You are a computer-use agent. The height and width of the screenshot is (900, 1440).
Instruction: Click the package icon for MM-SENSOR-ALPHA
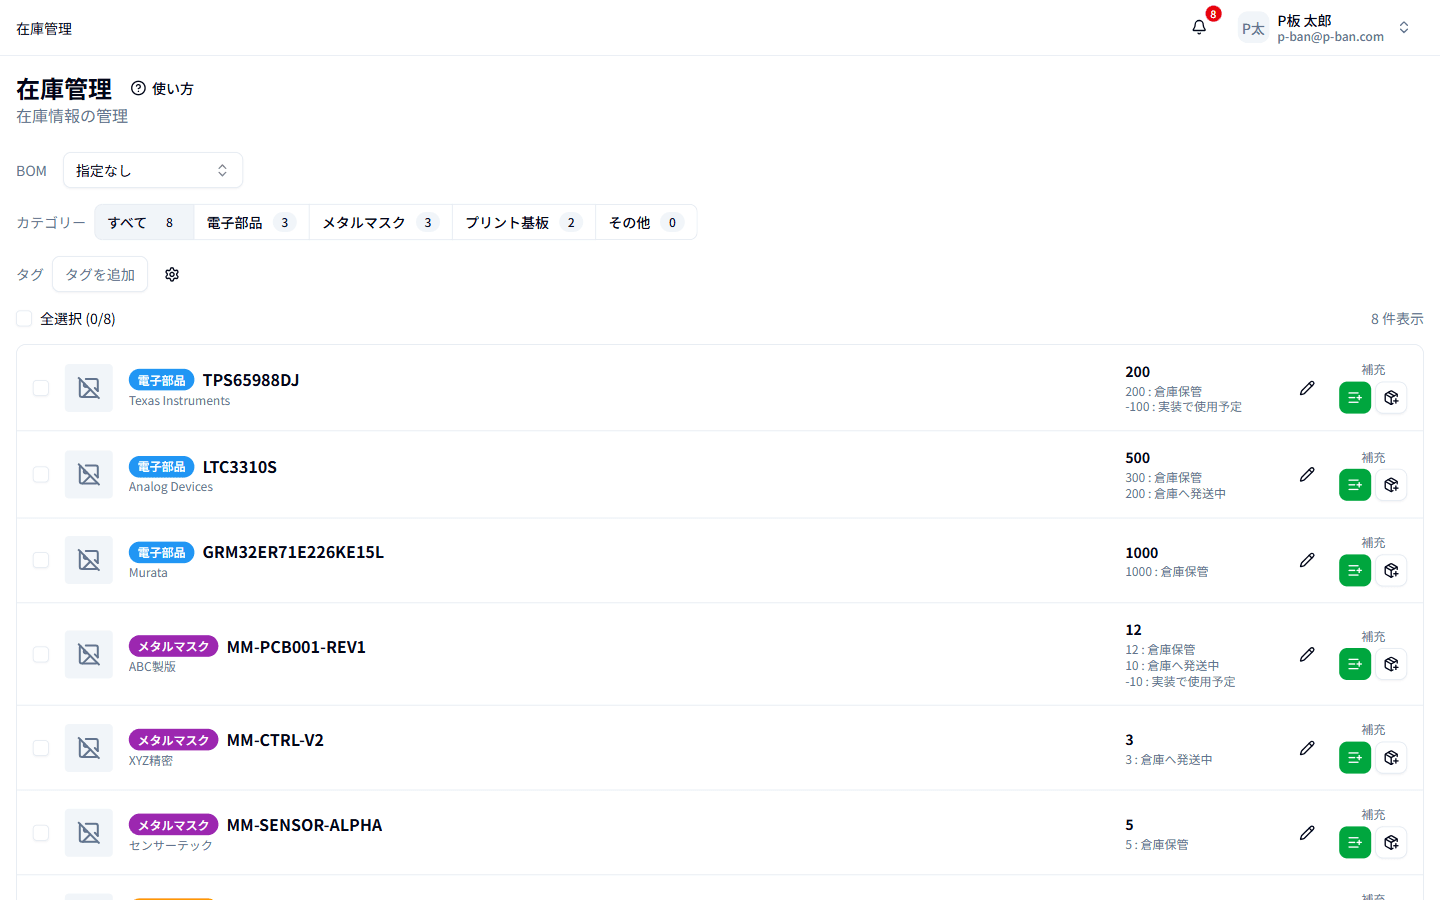point(1391,843)
